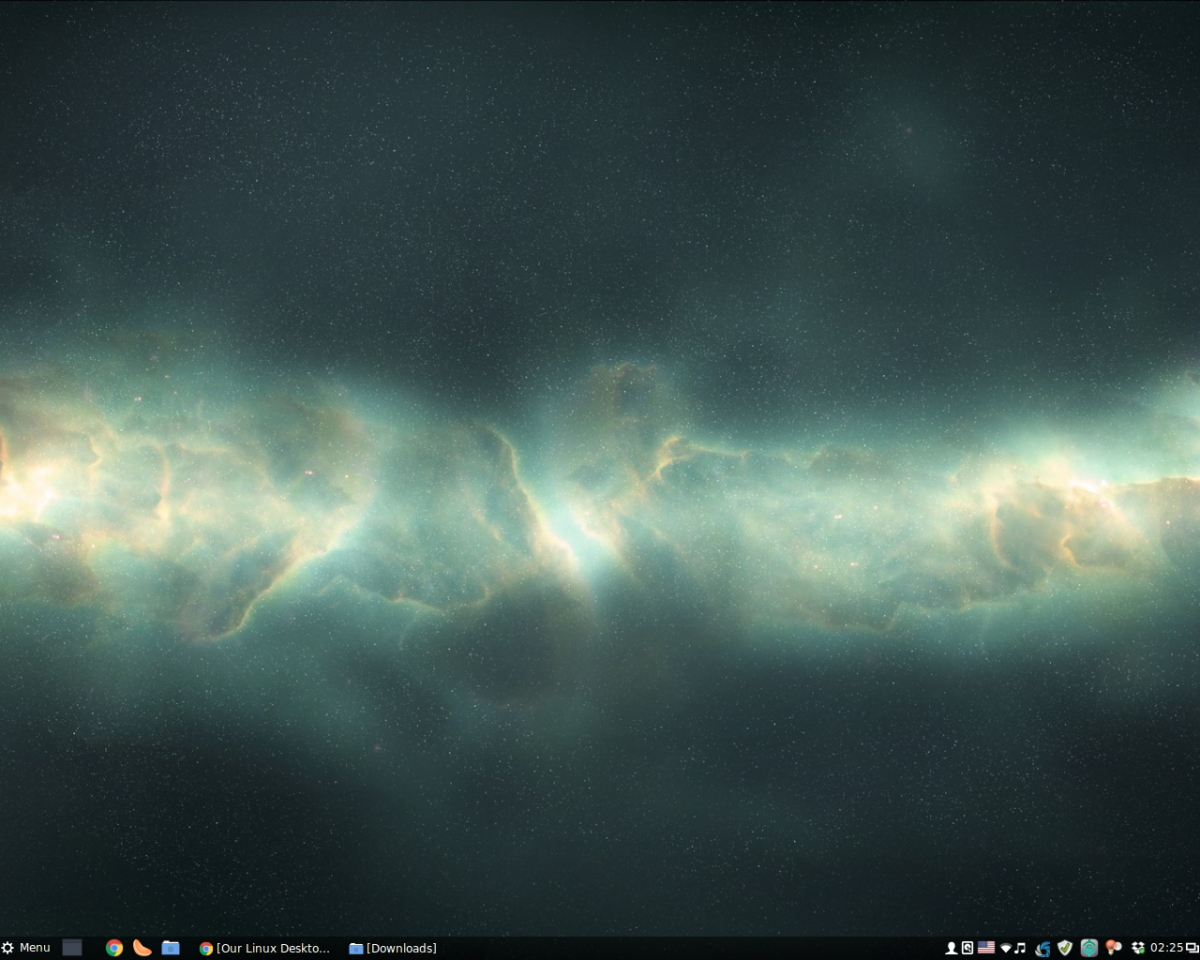Open the file manager launcher icon
Image resolution: width=1200 pixels, height=960 pixels.
pyautogui.click(x=171, y=948)
